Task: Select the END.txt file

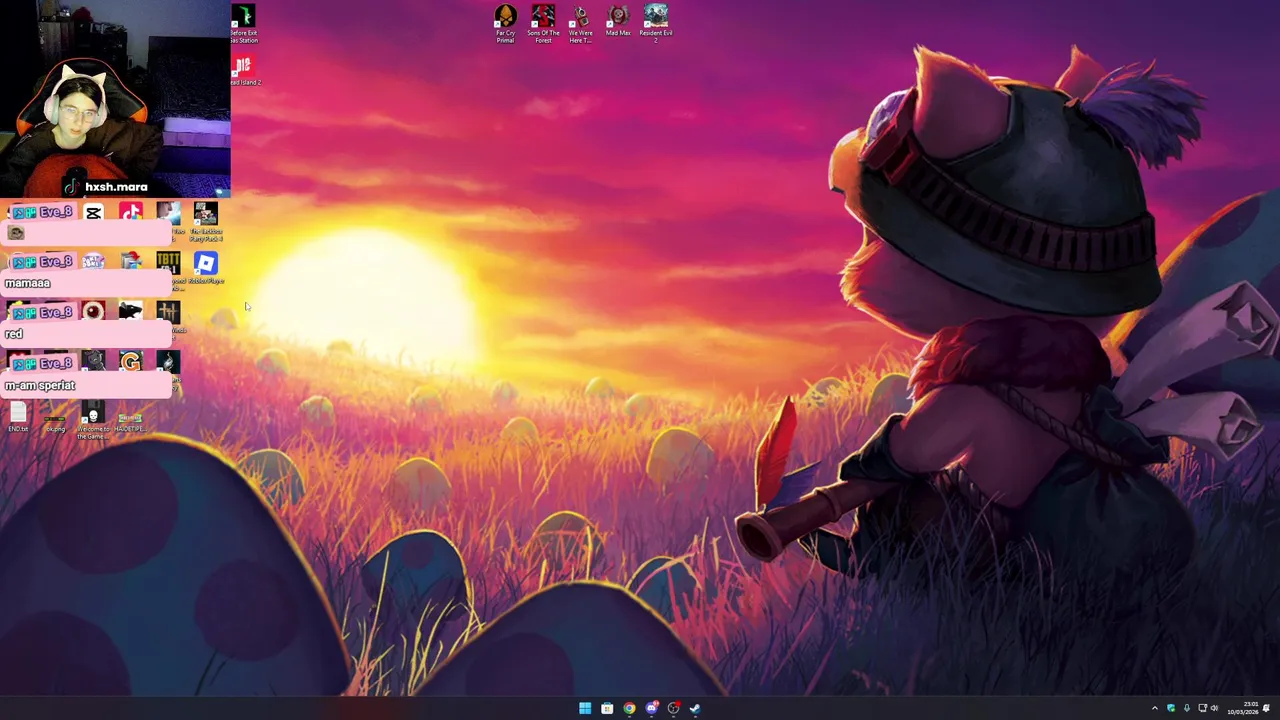Action: click(x=18, y=418)
